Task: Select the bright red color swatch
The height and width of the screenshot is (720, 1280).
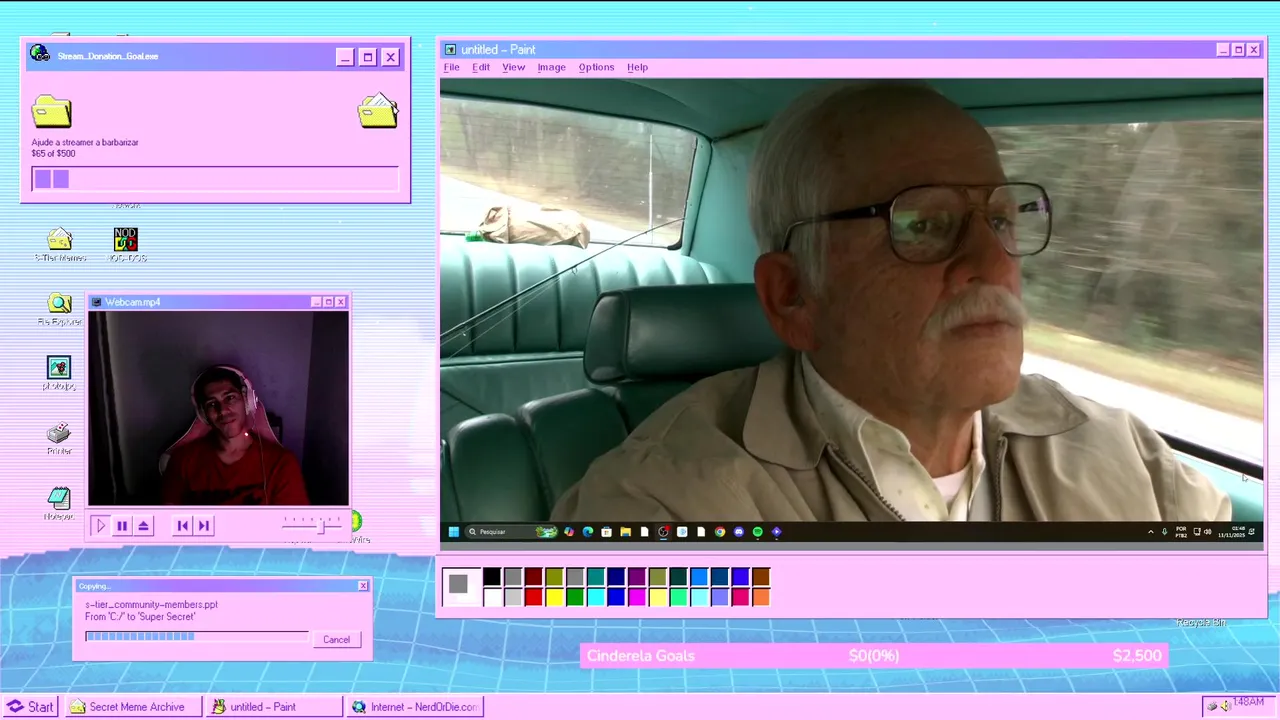Action: [534, 597]
